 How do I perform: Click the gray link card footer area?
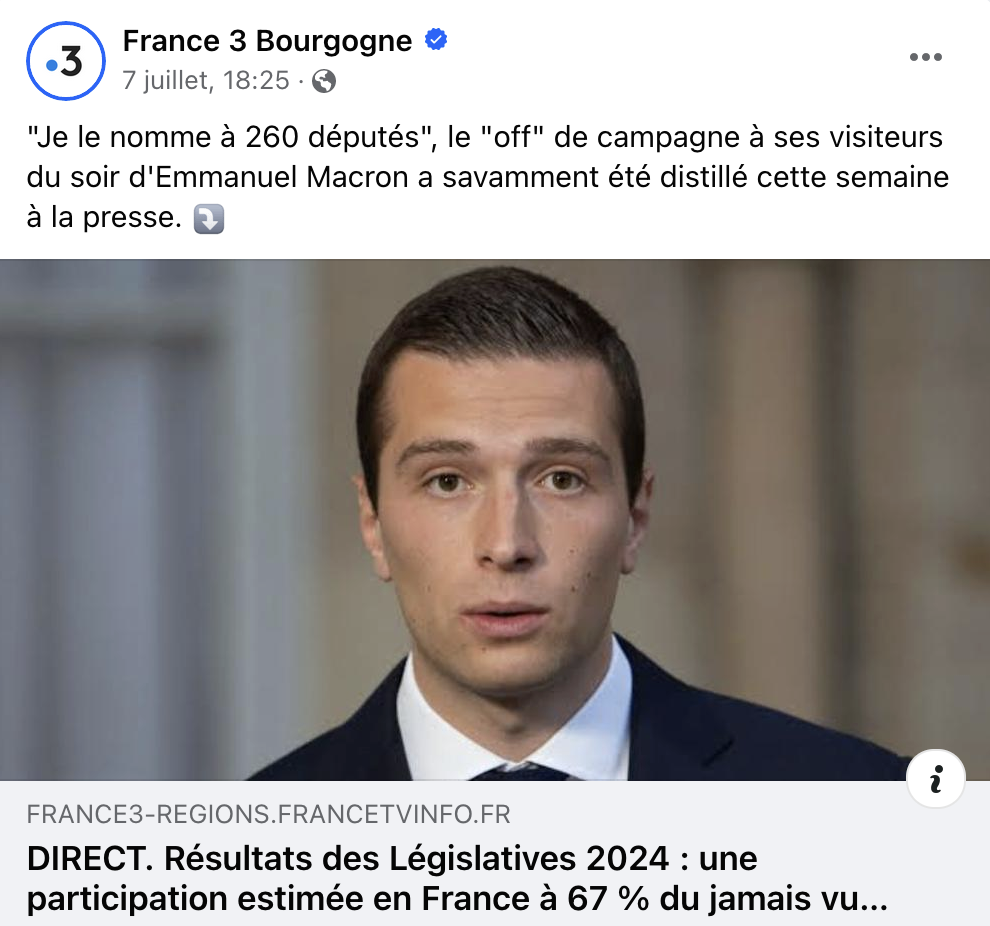pyautogui.click(x=495, y=853)
